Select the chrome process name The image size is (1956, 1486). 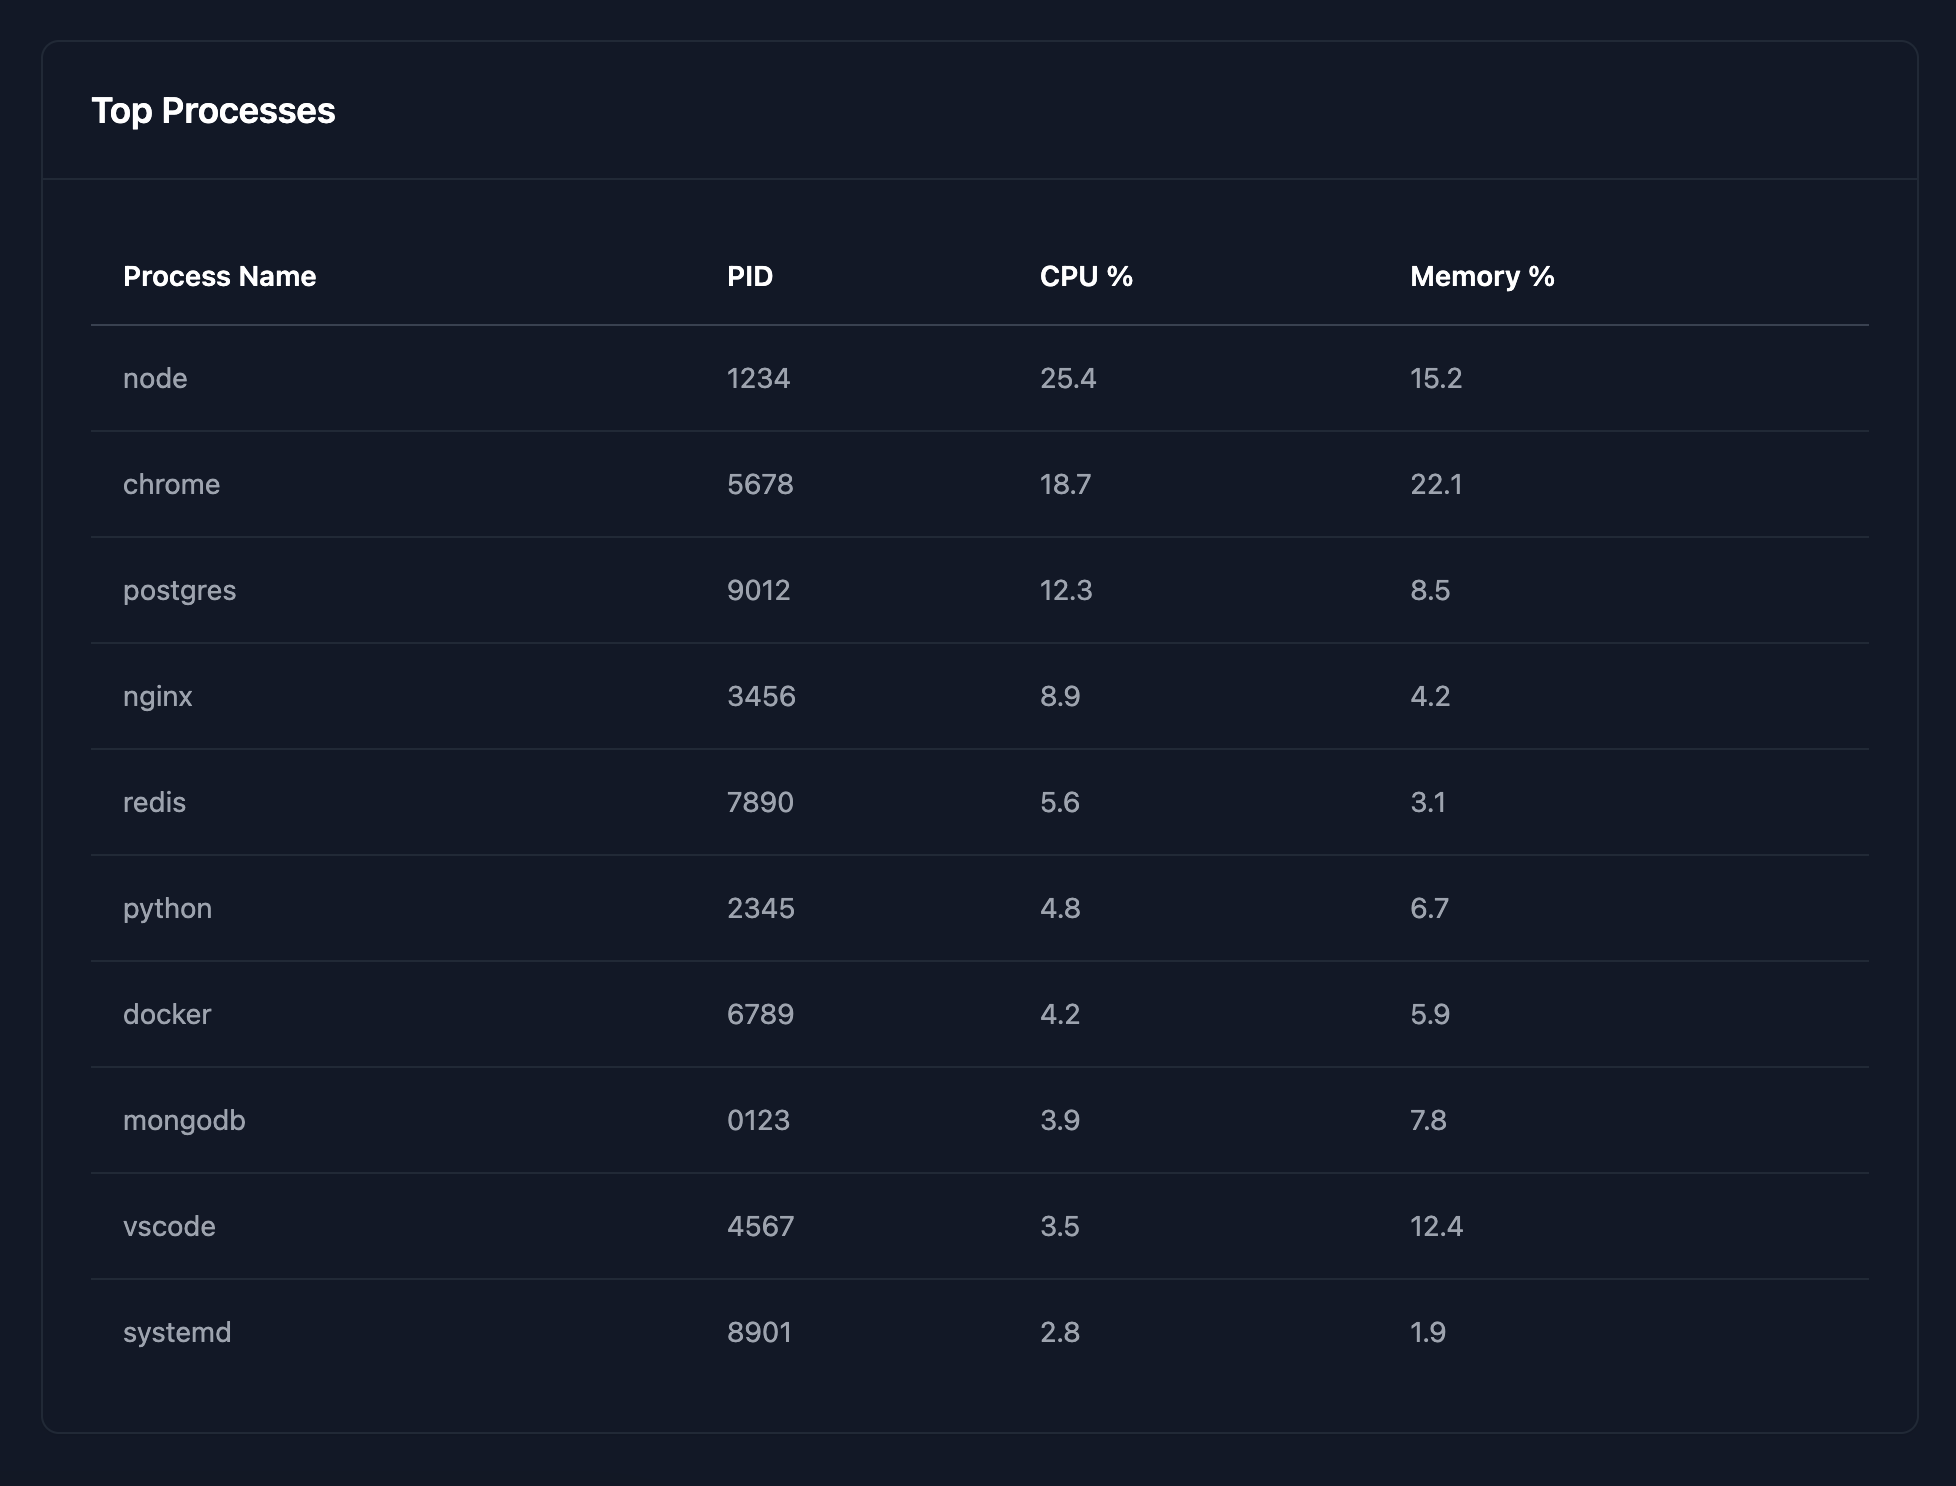(x=171, y=484)
